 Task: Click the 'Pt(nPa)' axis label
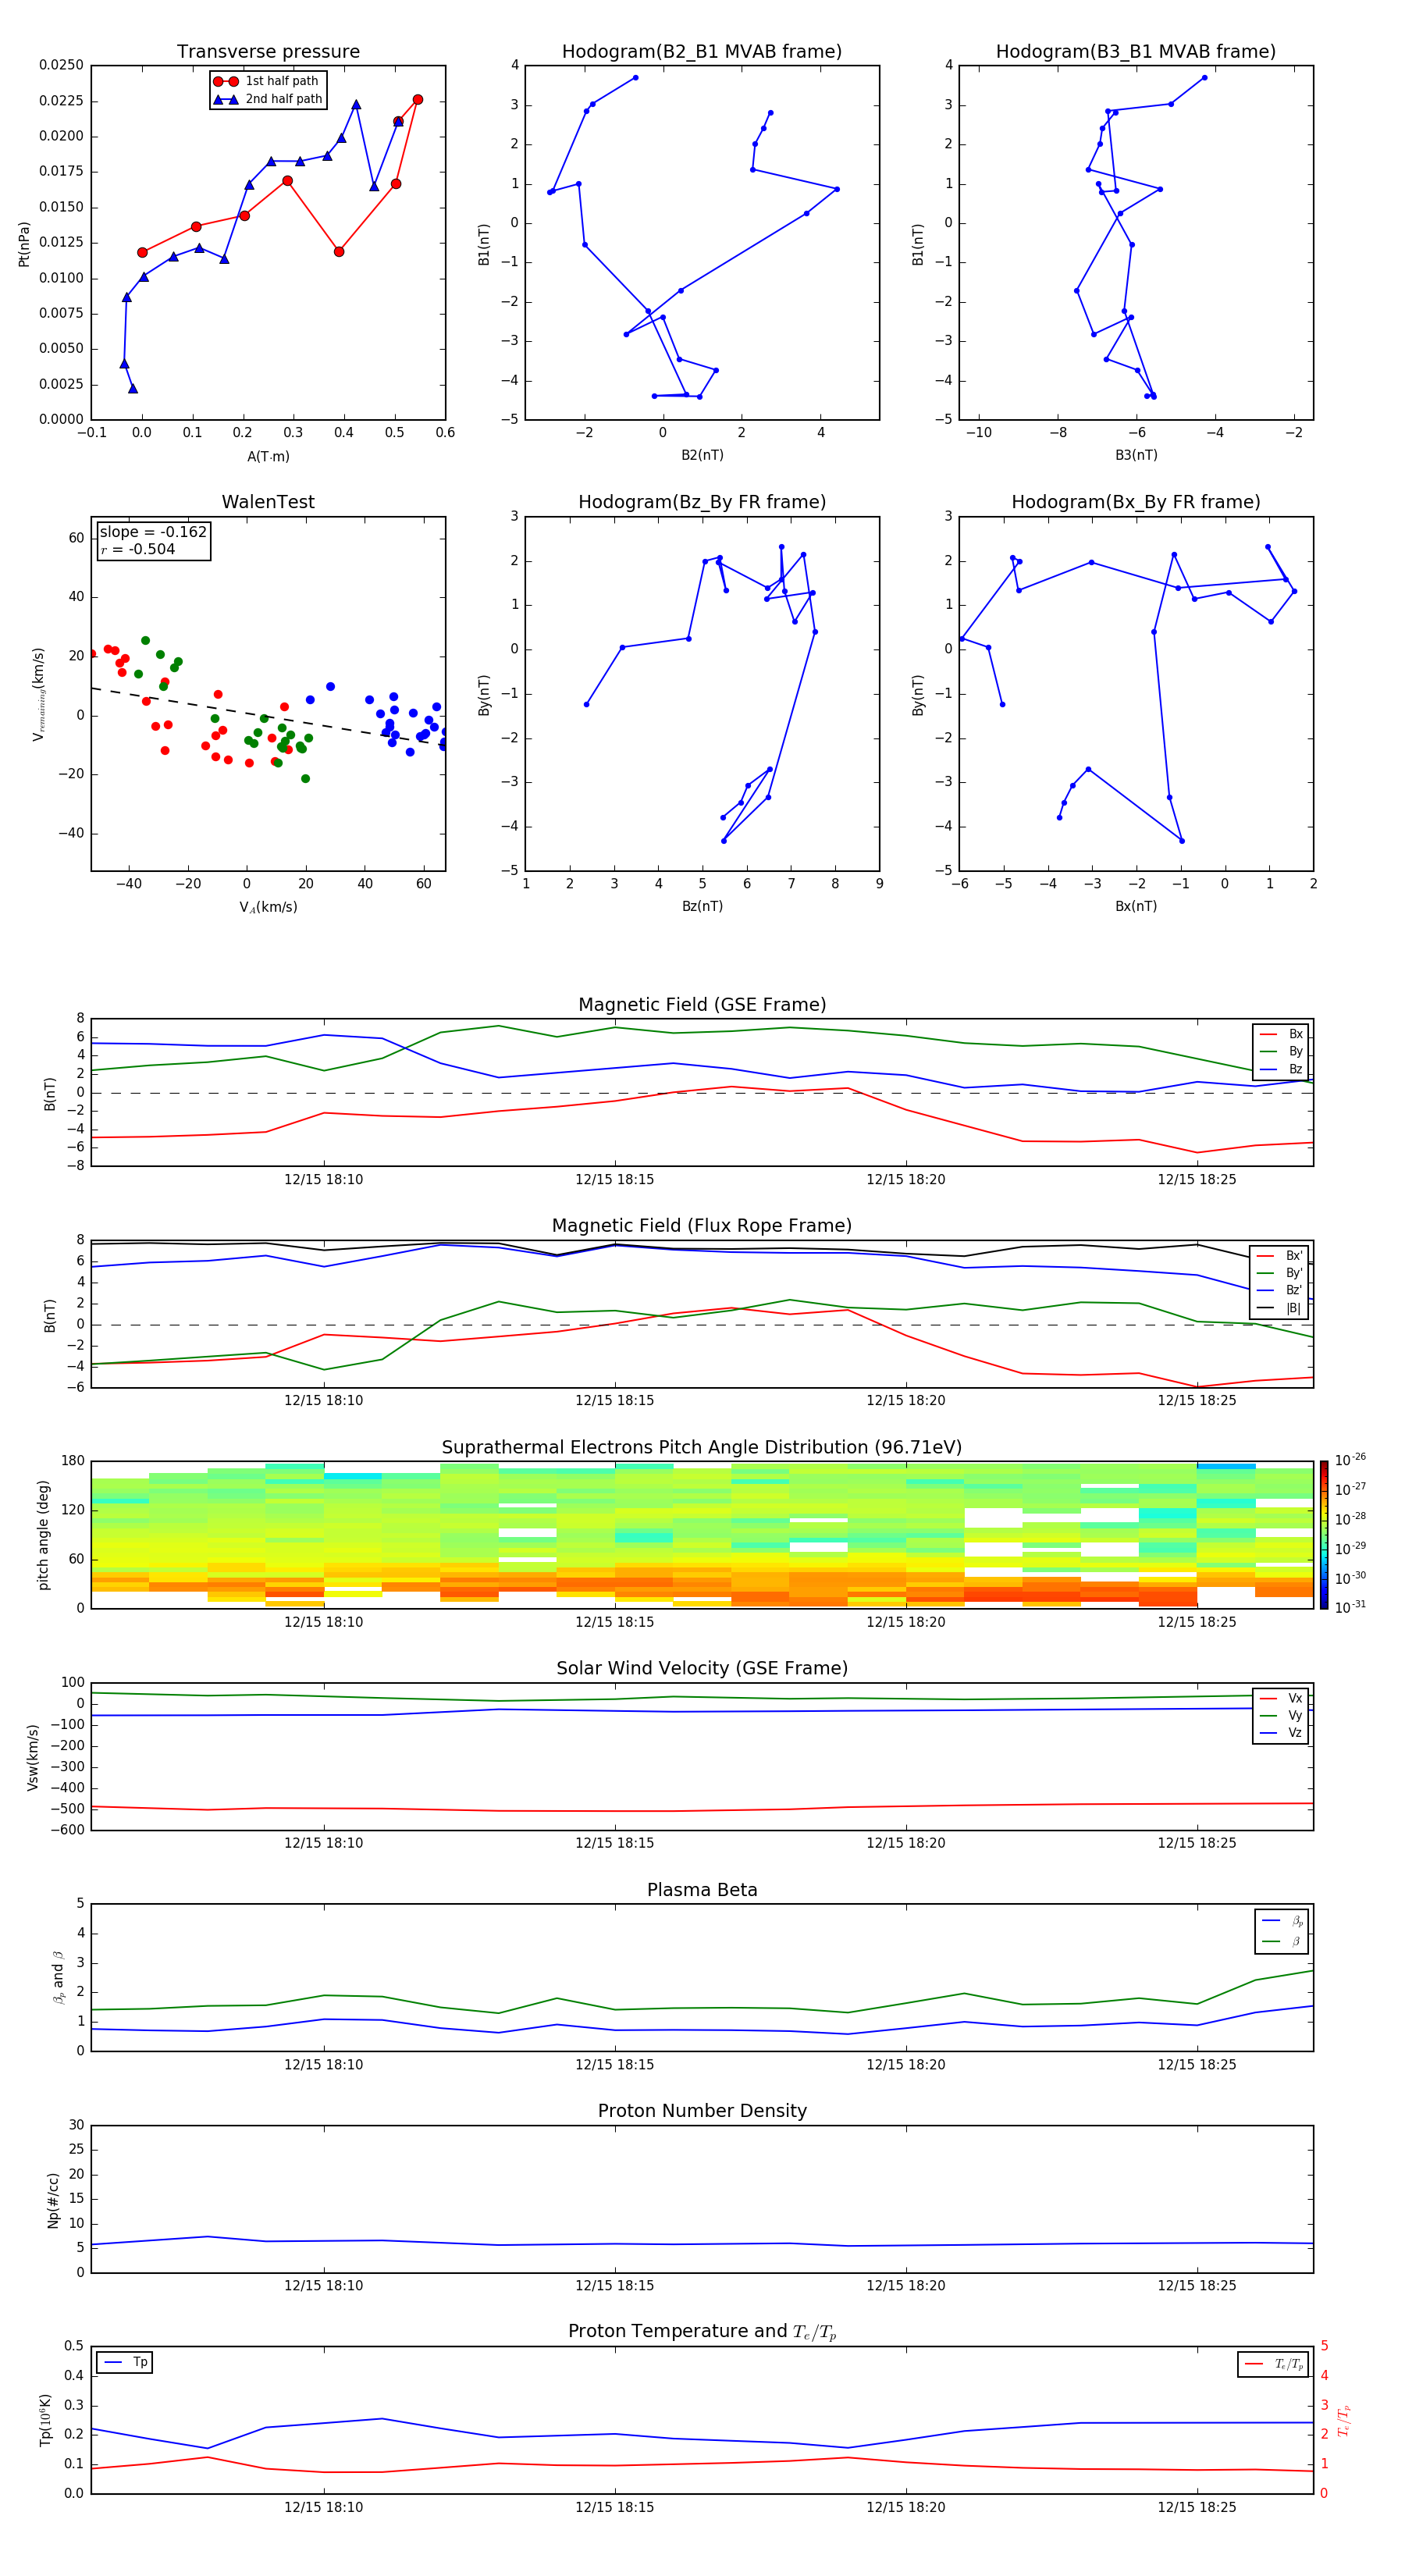coord(24,244)
